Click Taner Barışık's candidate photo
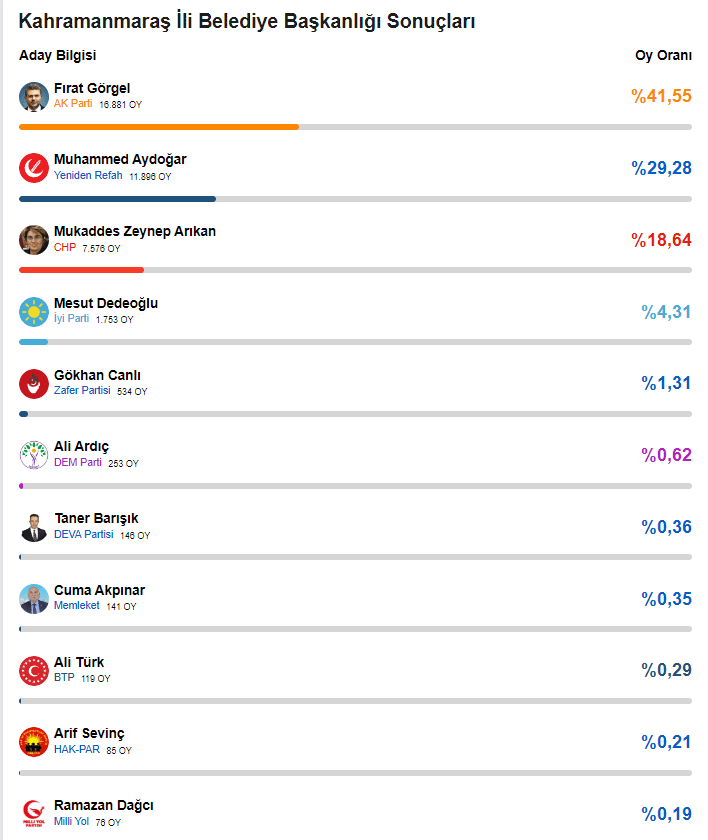Viewport: 708px width, 840px height. [34, 527]
